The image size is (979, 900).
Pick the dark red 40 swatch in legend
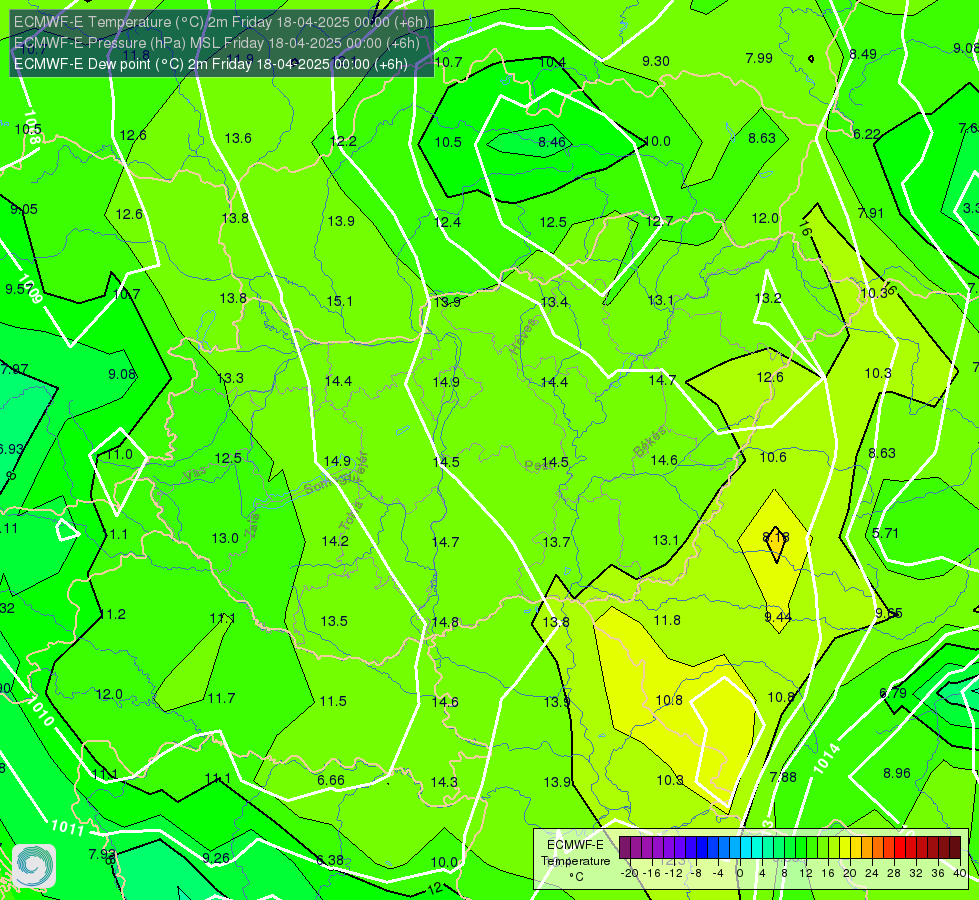point(955,848)
